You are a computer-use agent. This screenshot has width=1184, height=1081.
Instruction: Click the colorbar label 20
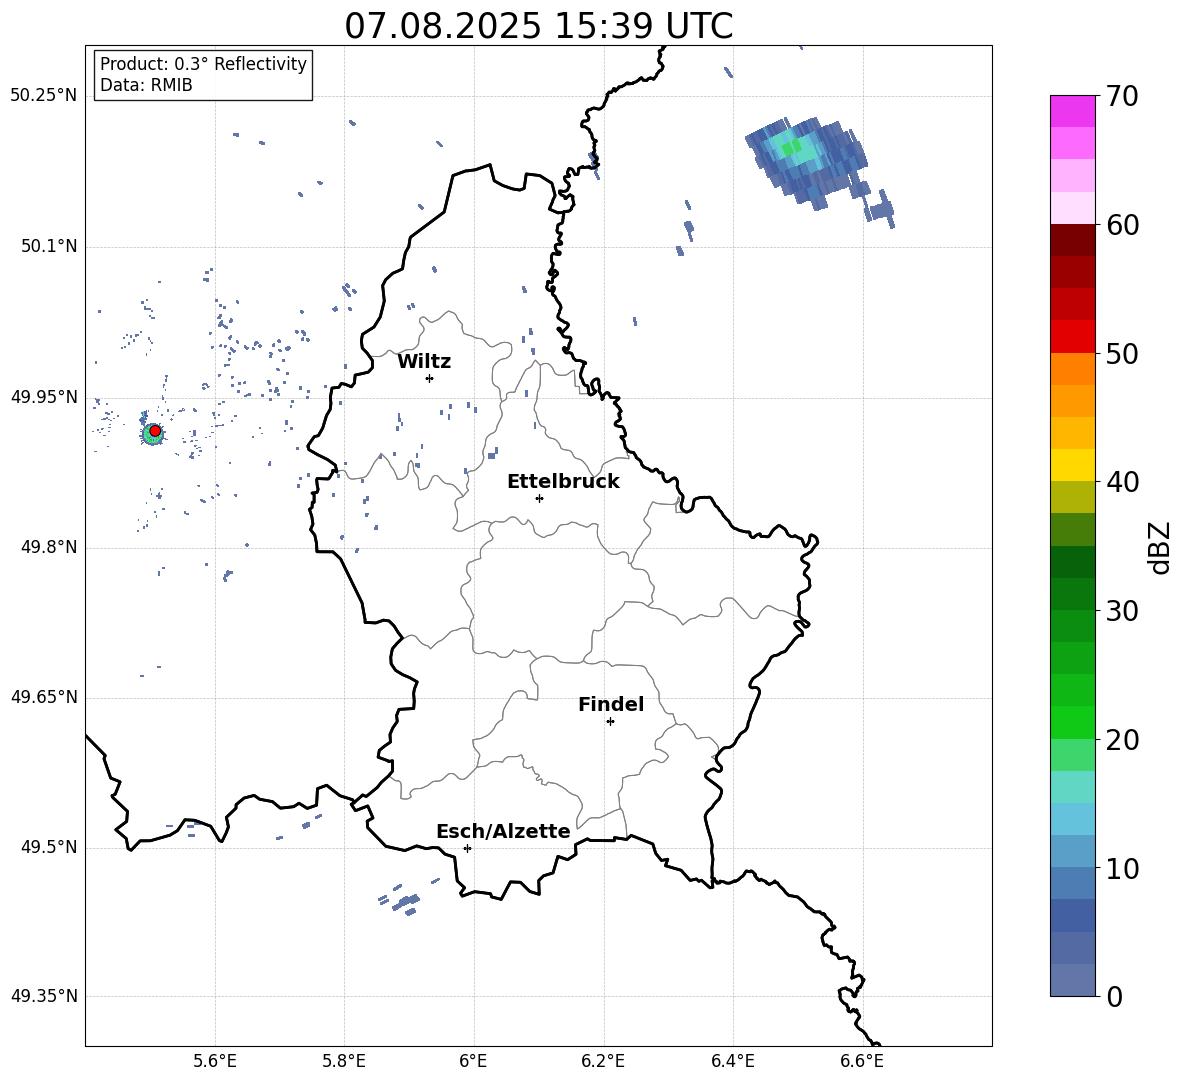[1122, 739]
